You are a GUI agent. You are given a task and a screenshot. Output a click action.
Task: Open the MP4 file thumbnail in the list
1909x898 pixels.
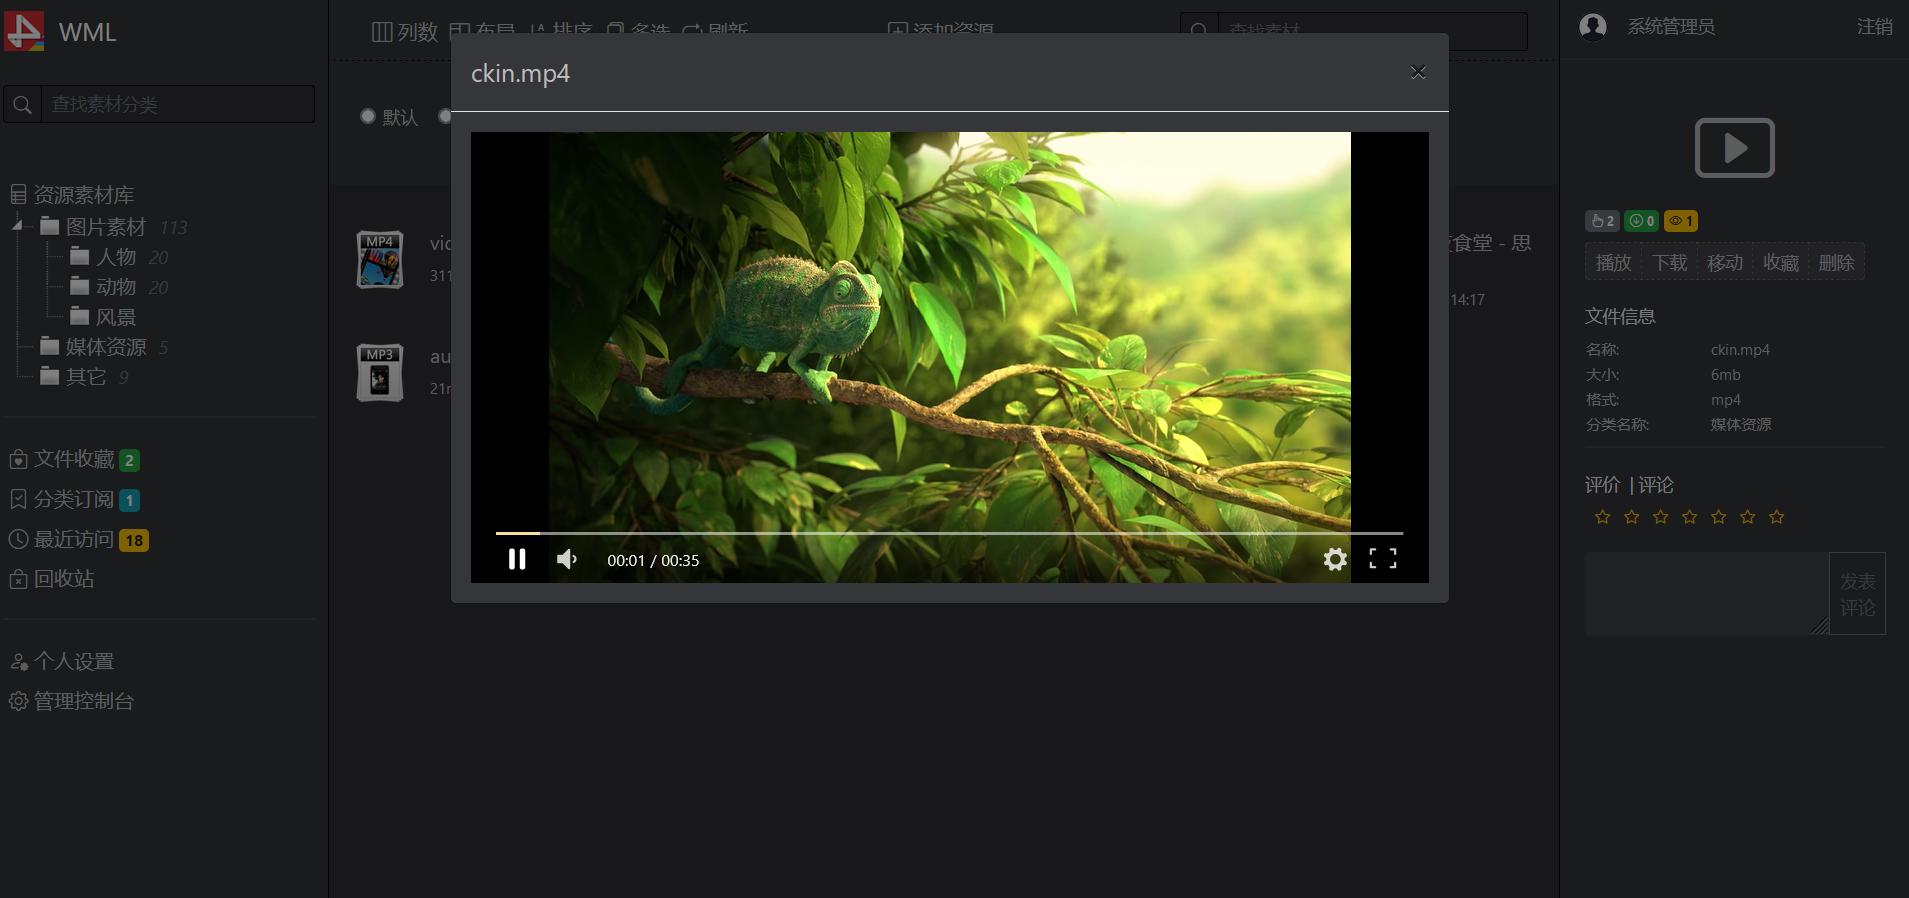[380, 260]
